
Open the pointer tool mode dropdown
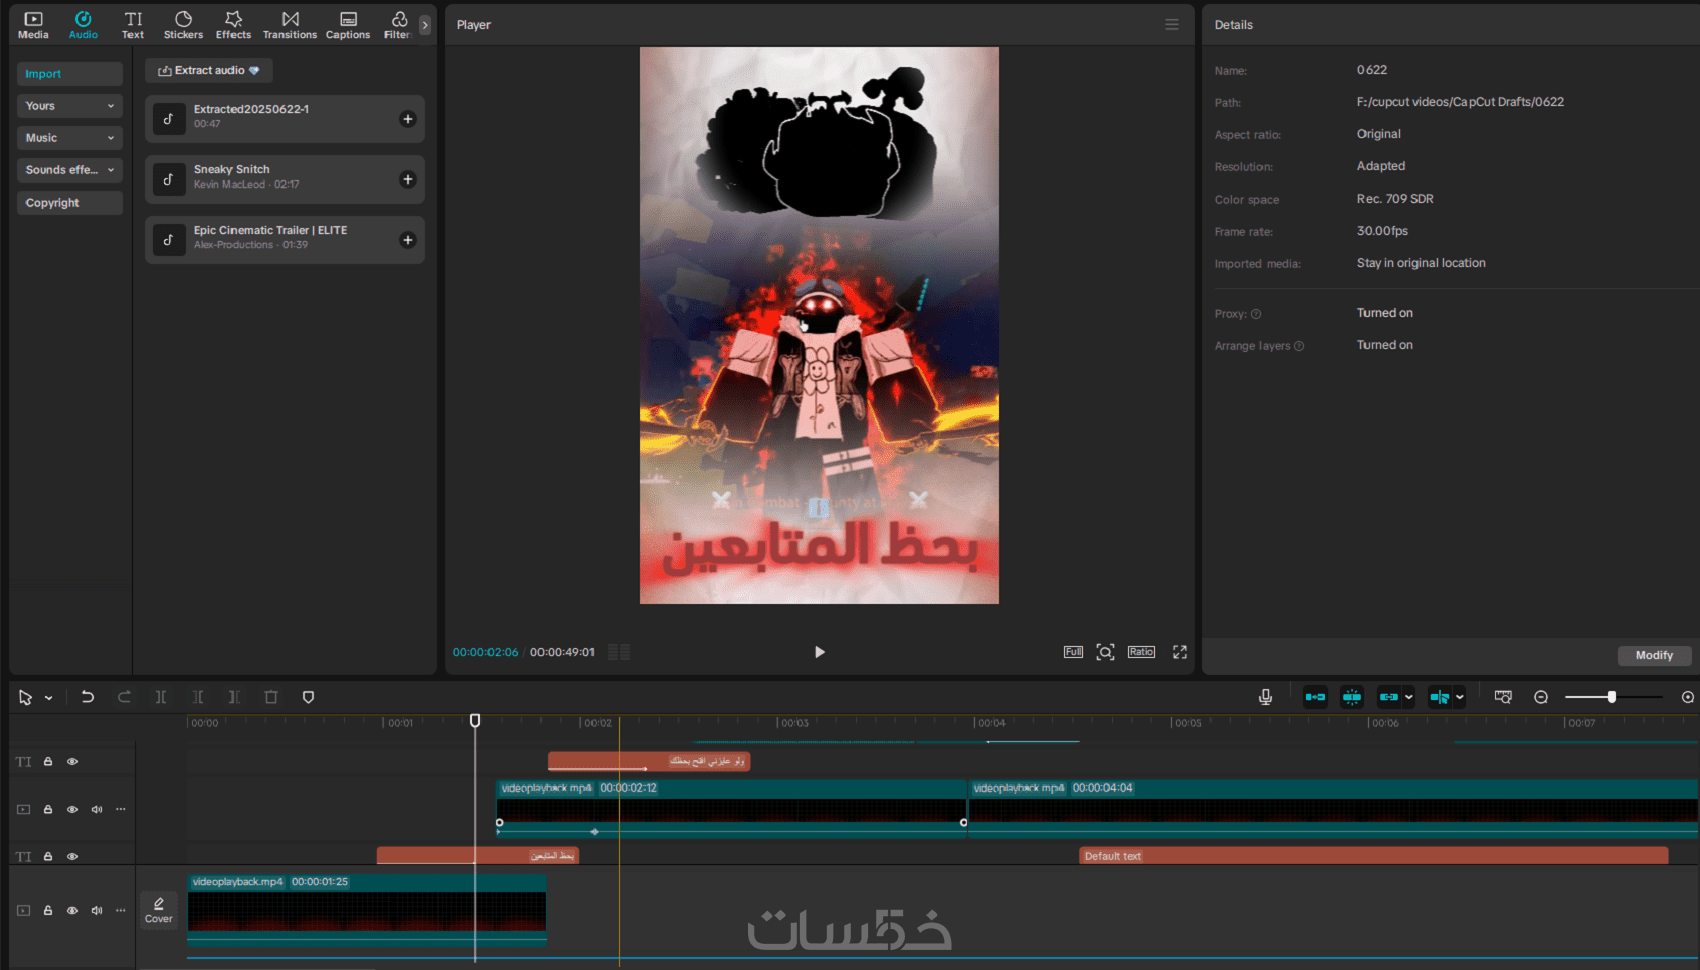48,698
